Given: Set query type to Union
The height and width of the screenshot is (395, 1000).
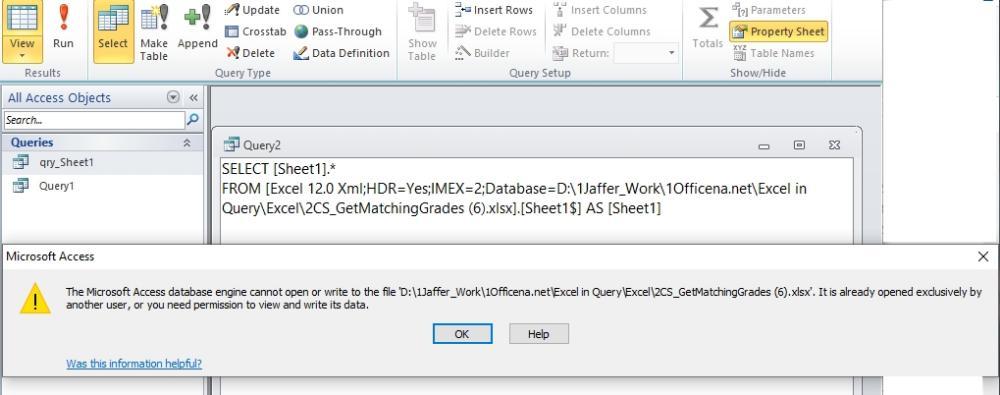Looking at the screenshot, I should (x=318, y=10).
